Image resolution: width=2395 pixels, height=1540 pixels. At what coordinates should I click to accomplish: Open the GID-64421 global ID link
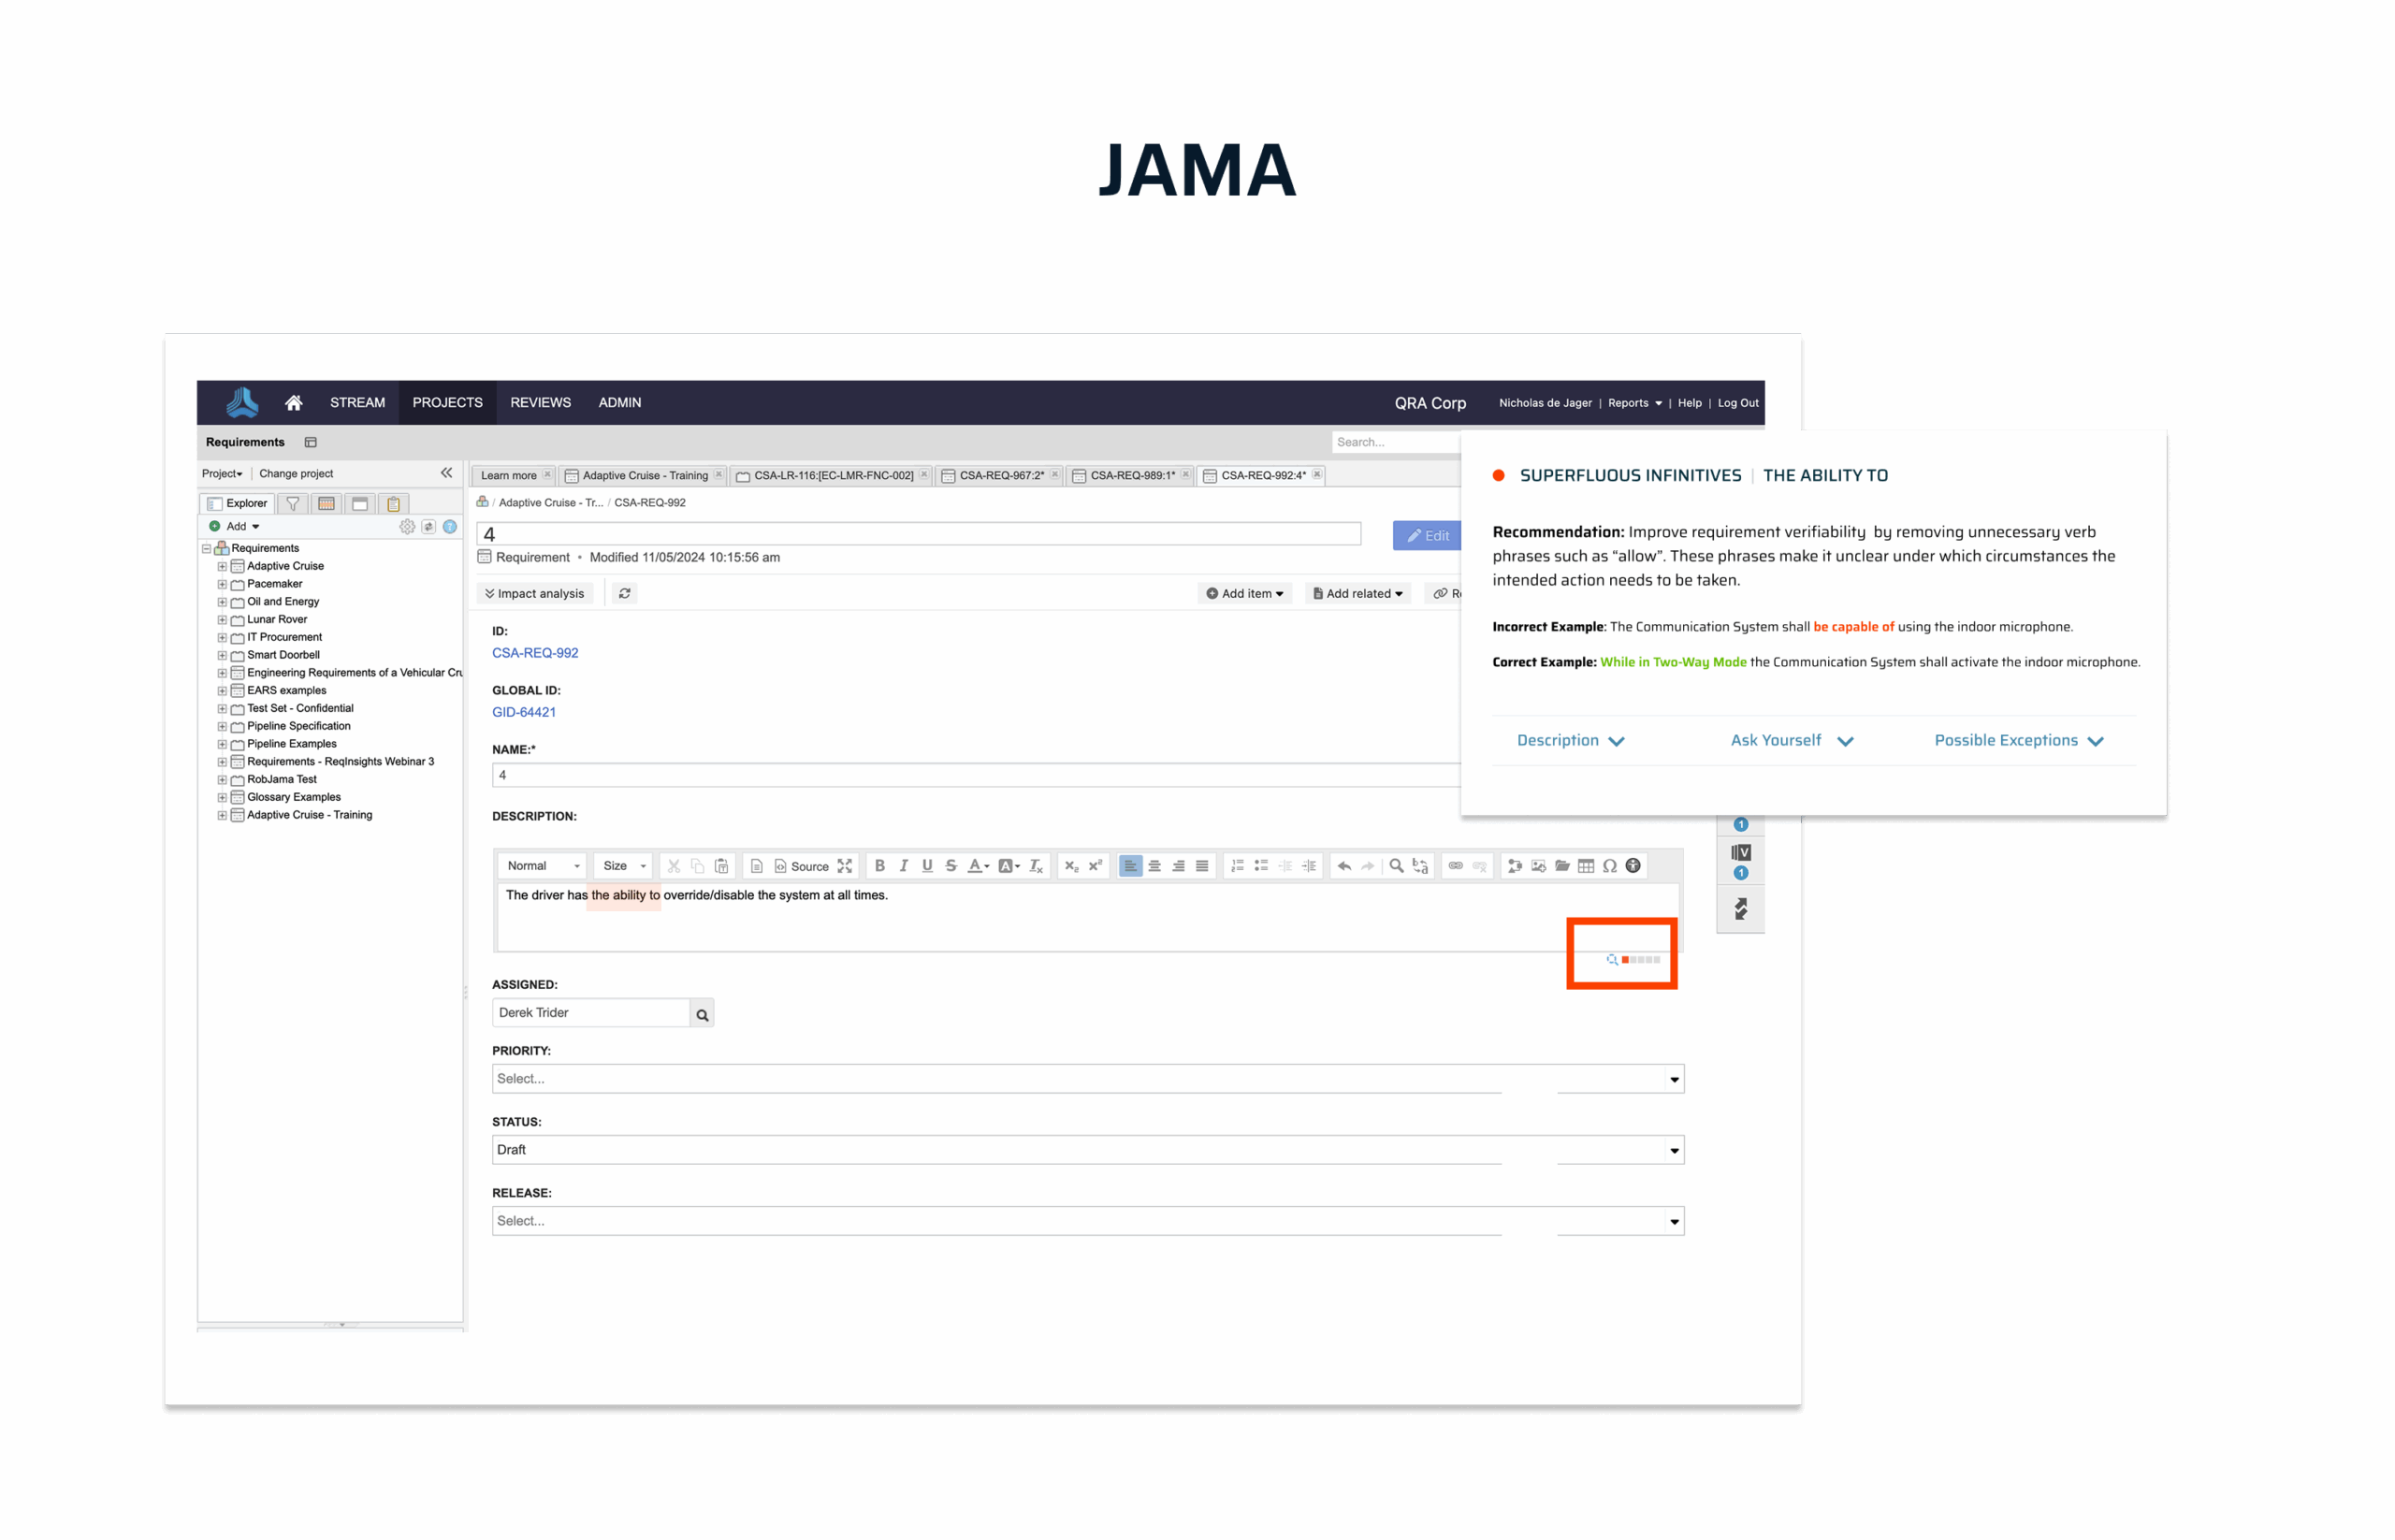click(524, 713)
